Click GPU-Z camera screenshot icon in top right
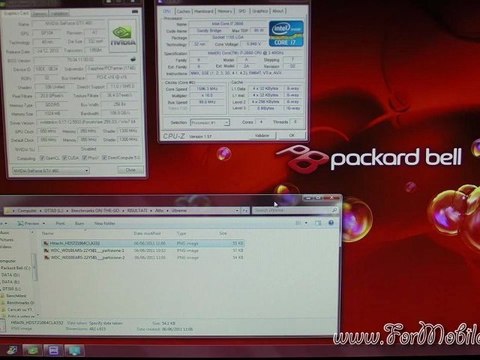Image resolution: width=480 pixels, height=360 pixels. pyautogui.click(x=135, y=12)
